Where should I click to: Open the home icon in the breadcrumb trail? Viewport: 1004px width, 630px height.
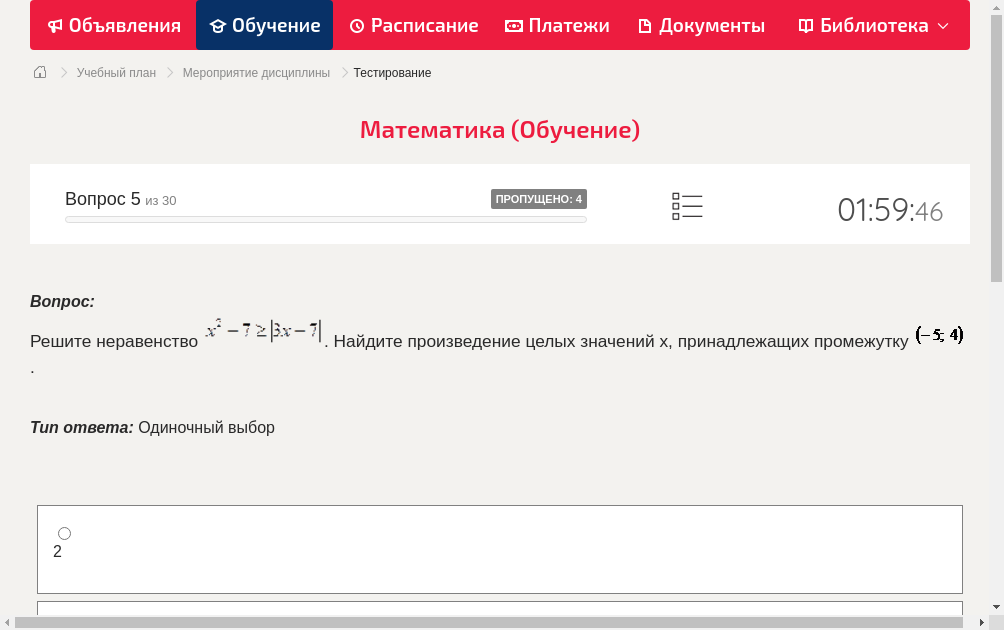tap(39, 72)
